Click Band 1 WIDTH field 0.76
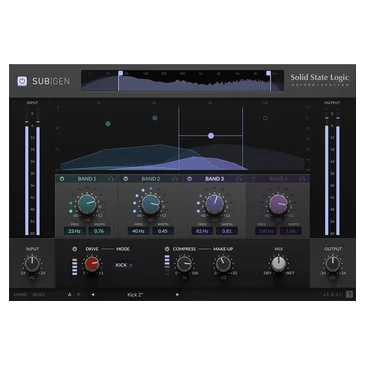Viewport: 365px width, 365px height. [99, 231]
